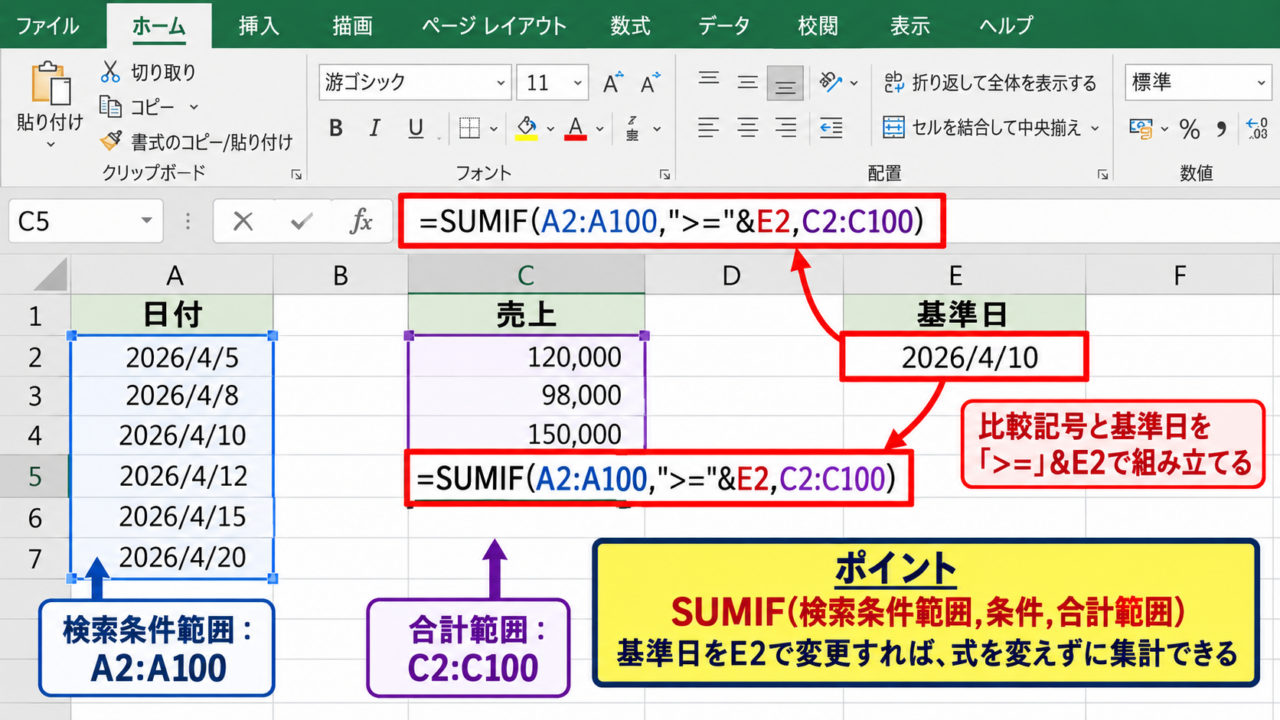Increase font size with the larger A icon
1280x720 pixels.
pyautogui.click(x=613, y=83)
